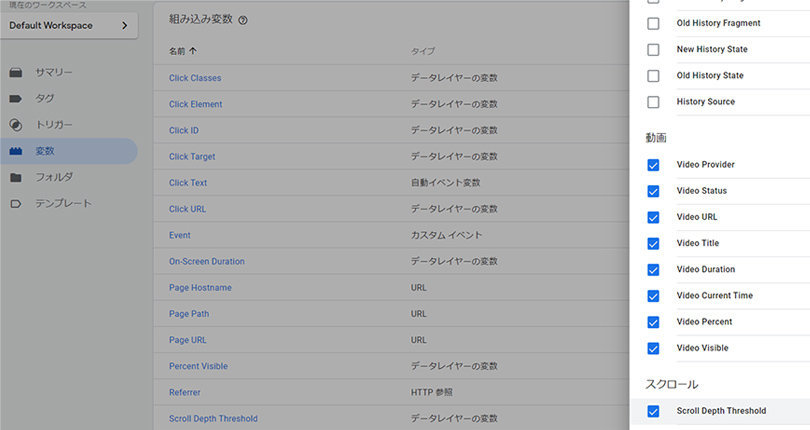The image size is (810, 430).
Task: Expand the Default Workspace chevron
Action: [124, 25]
